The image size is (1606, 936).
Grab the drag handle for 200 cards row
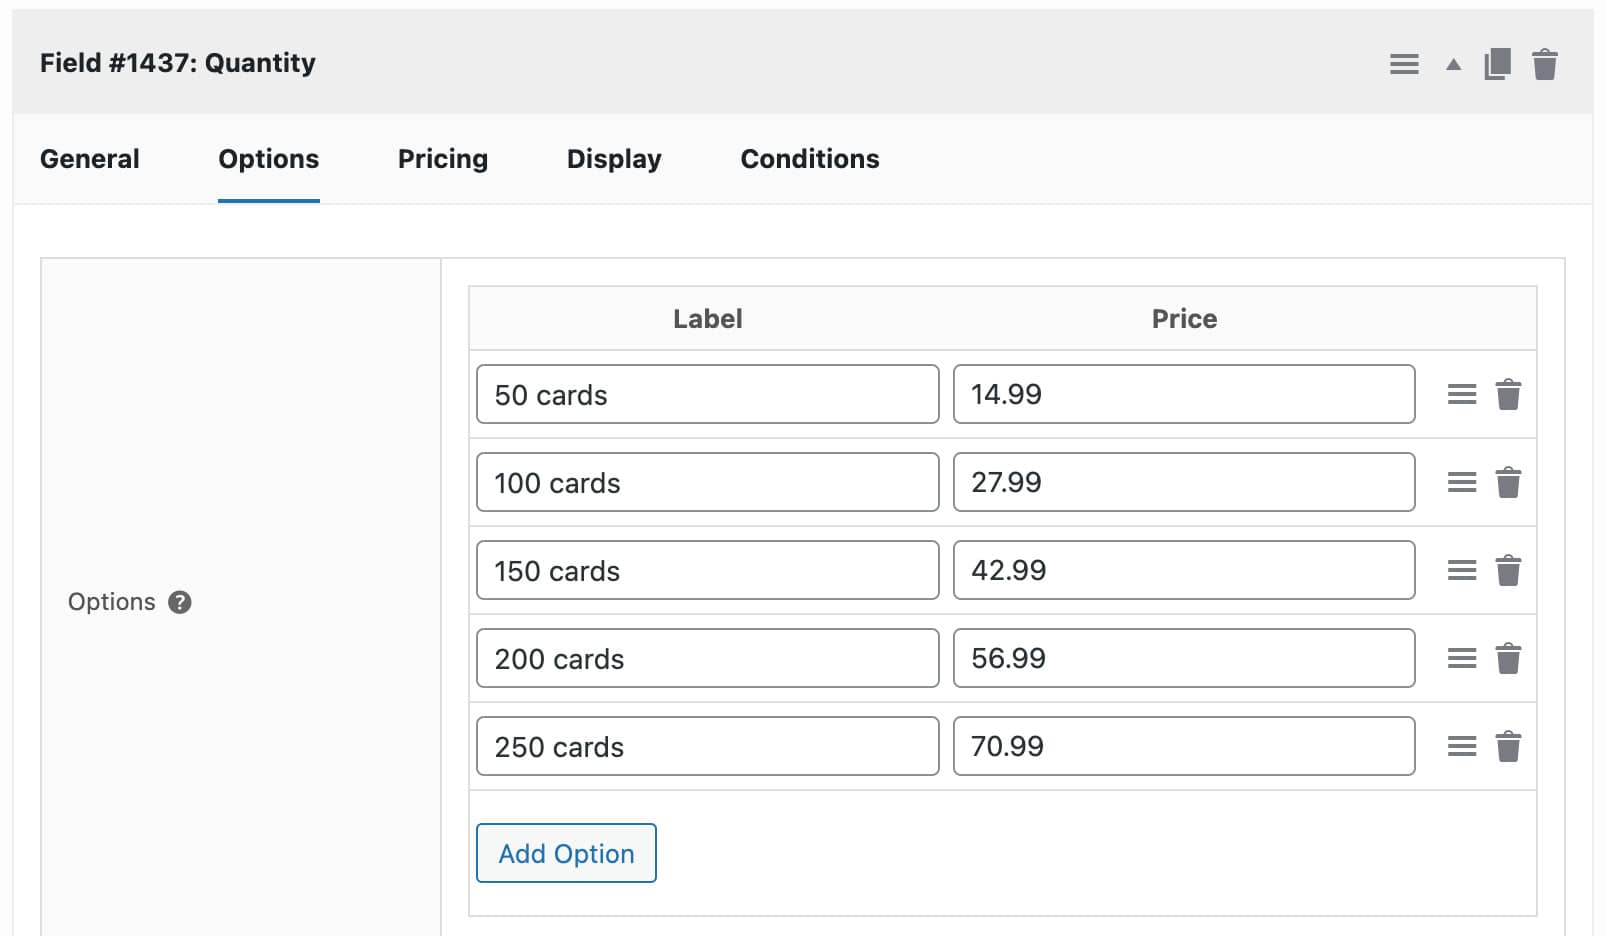(1461, 658)
